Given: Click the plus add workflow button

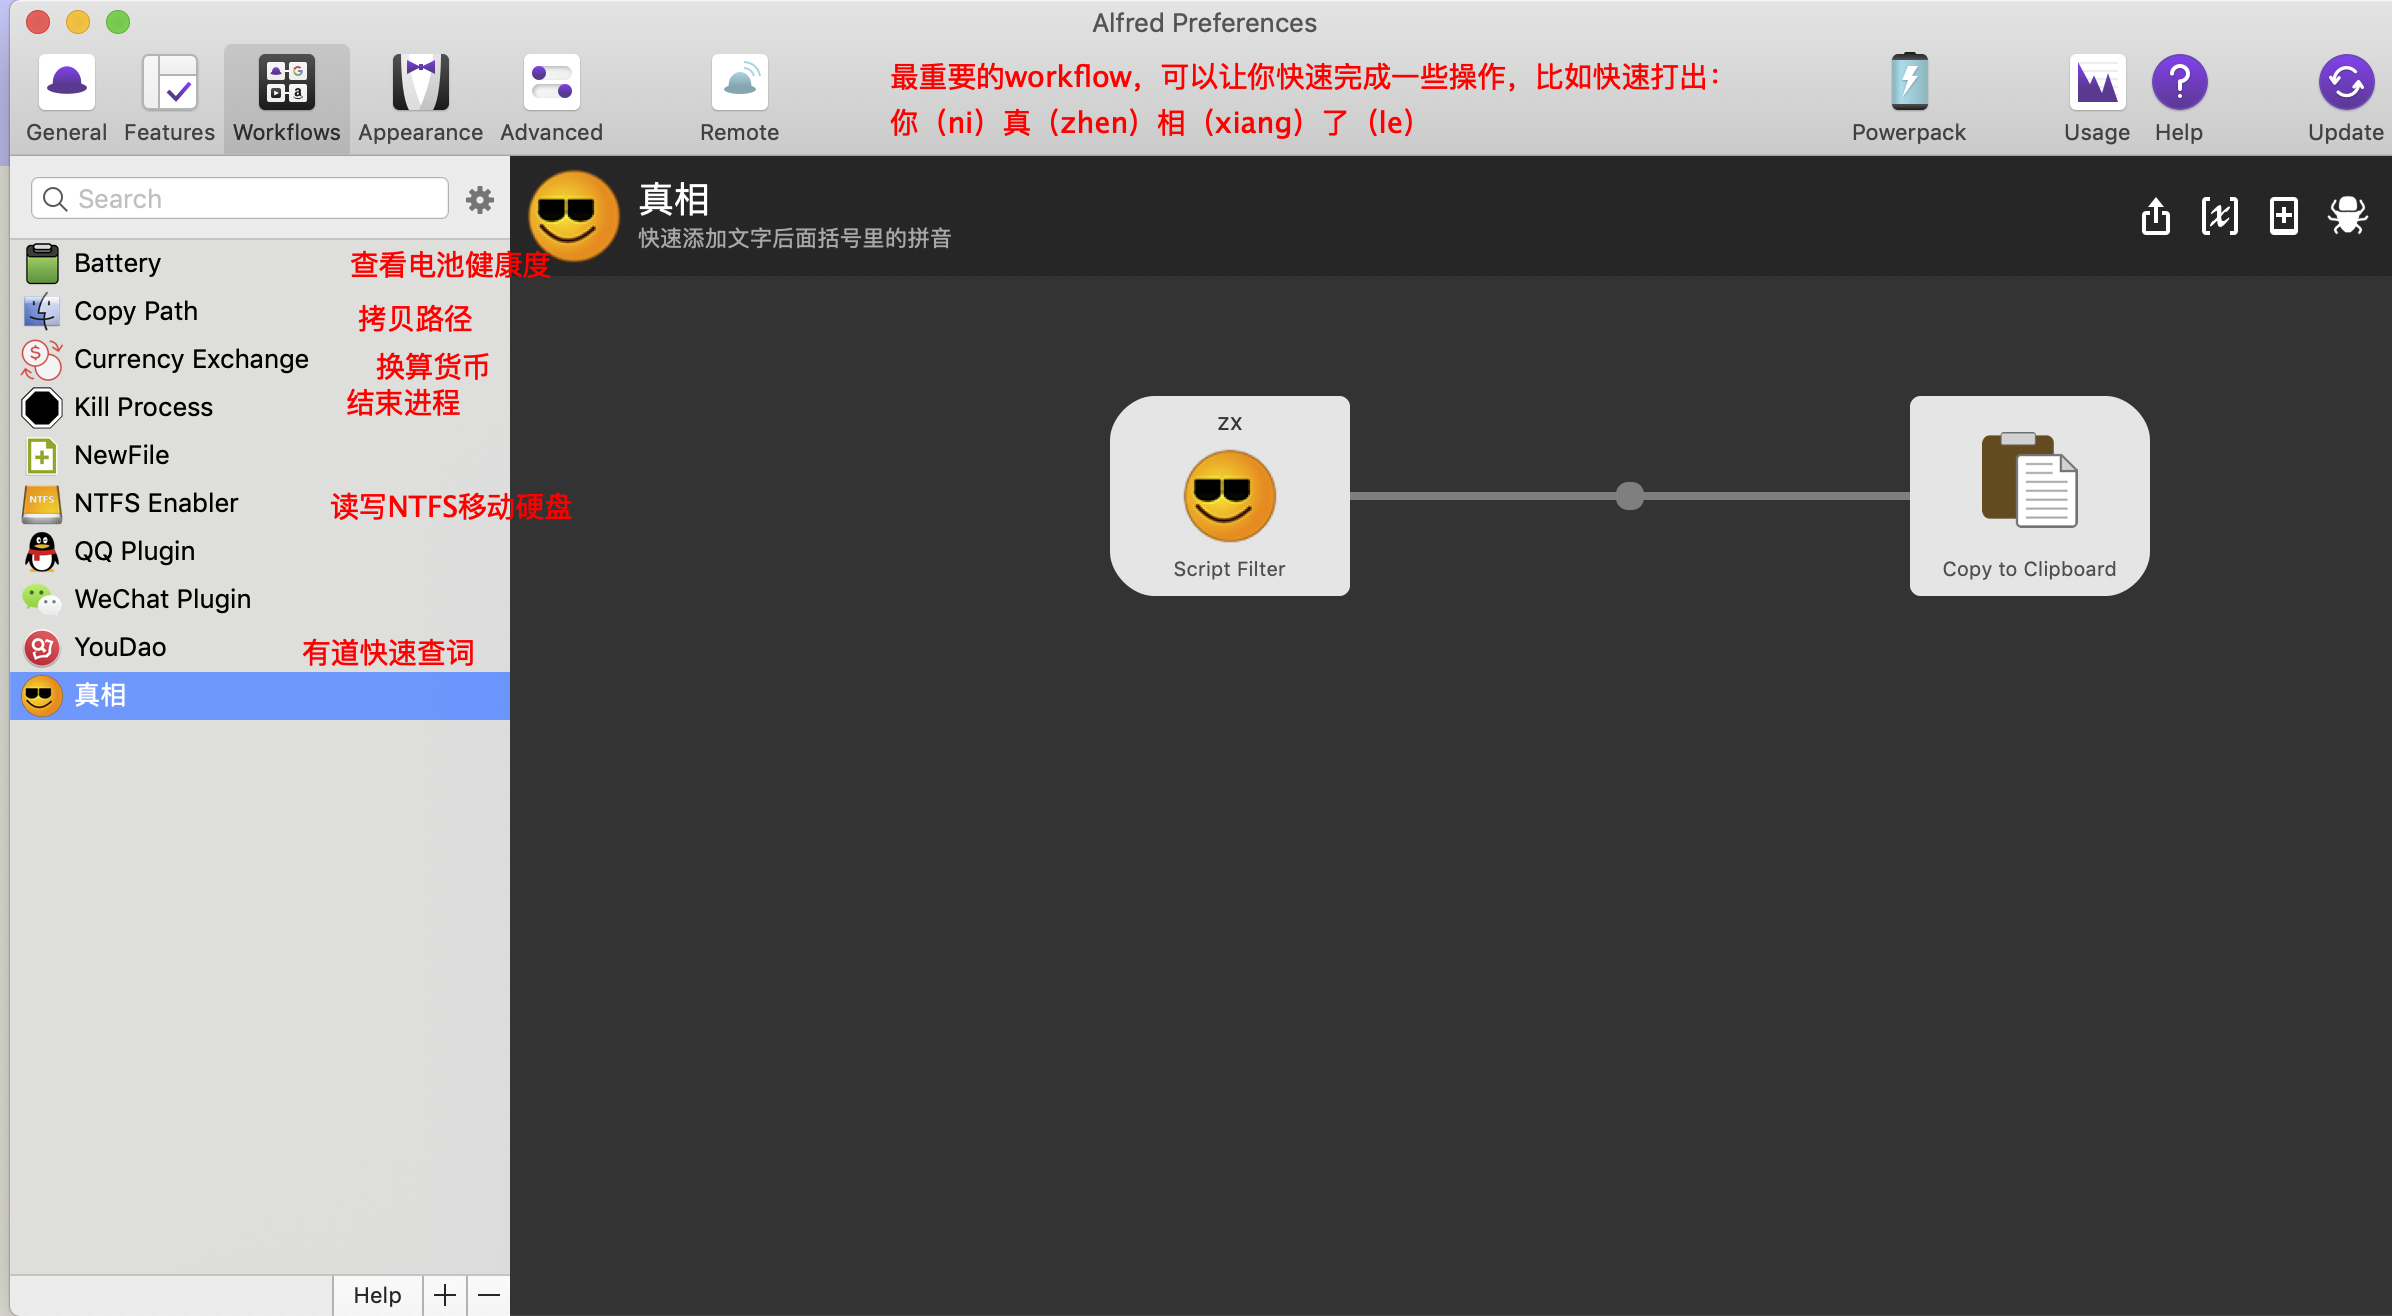Looking at the screenshot, I should 445,1295.
